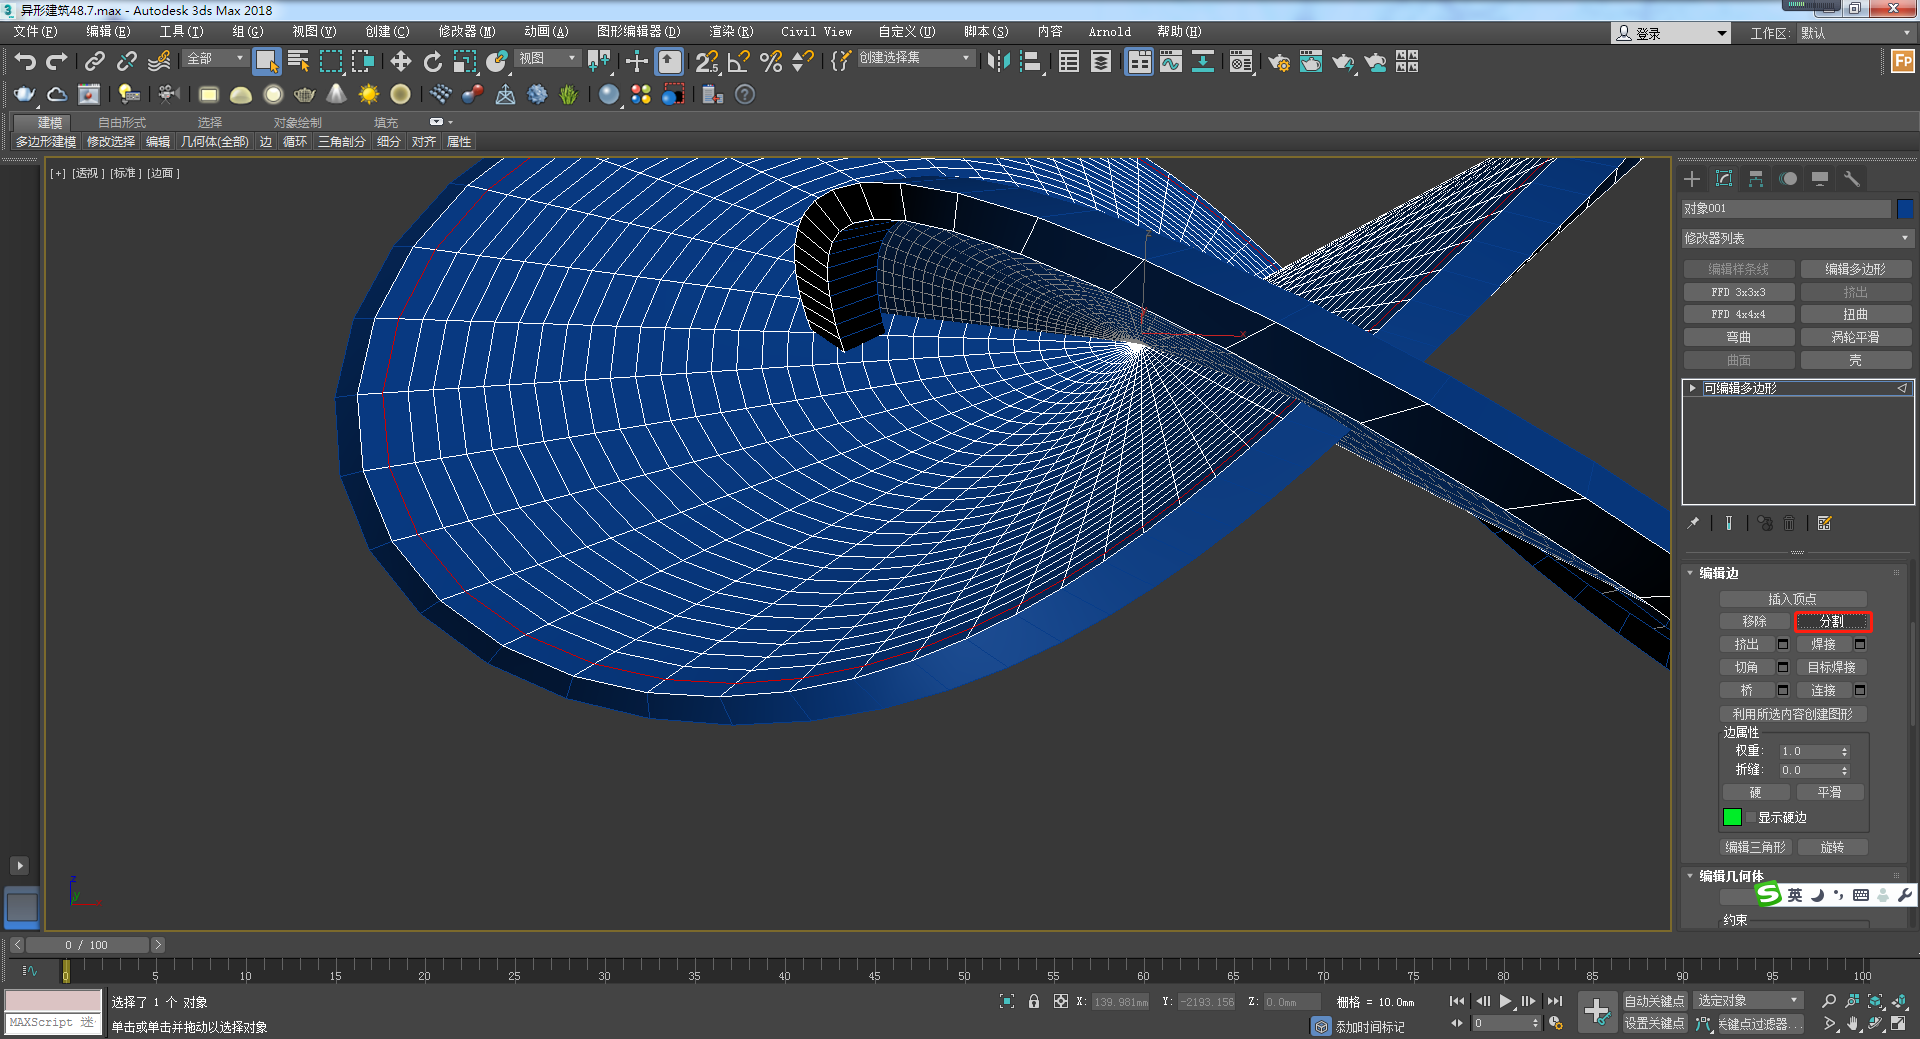Screen dimensions: 1920x1039
Task: Open the Hierarchy panel tab icon
Action: point(1756,179)
